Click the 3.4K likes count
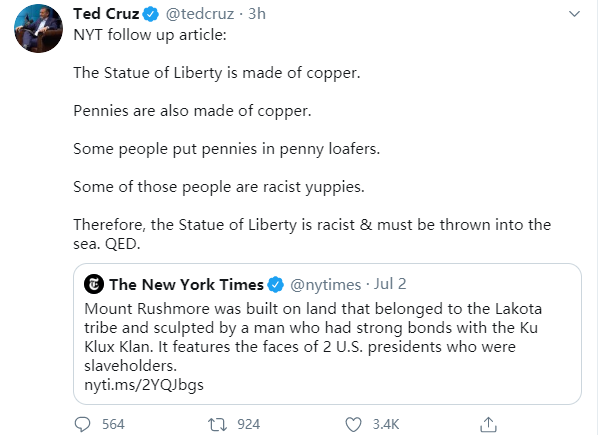Image resolution: width=609 pixels, height=435 pixels. pos(384,424)
